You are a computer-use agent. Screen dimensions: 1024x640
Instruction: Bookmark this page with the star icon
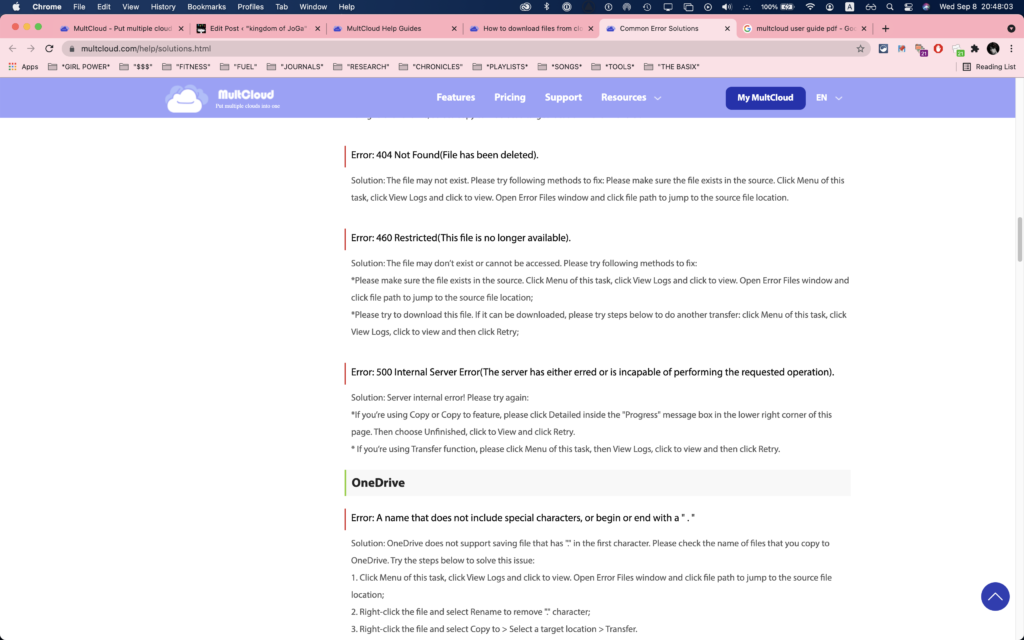pyautogui.click(x=860, y=48)
